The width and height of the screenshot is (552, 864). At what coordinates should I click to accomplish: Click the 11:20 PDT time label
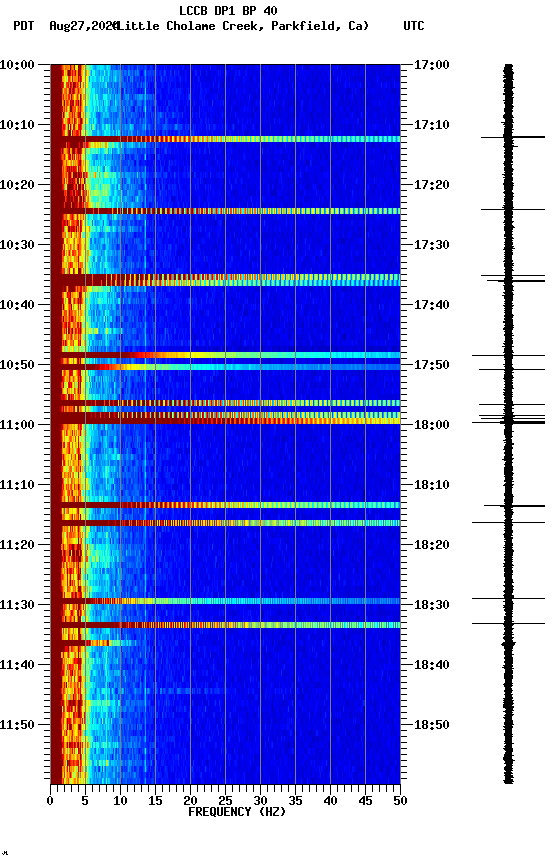pos(17,546)
